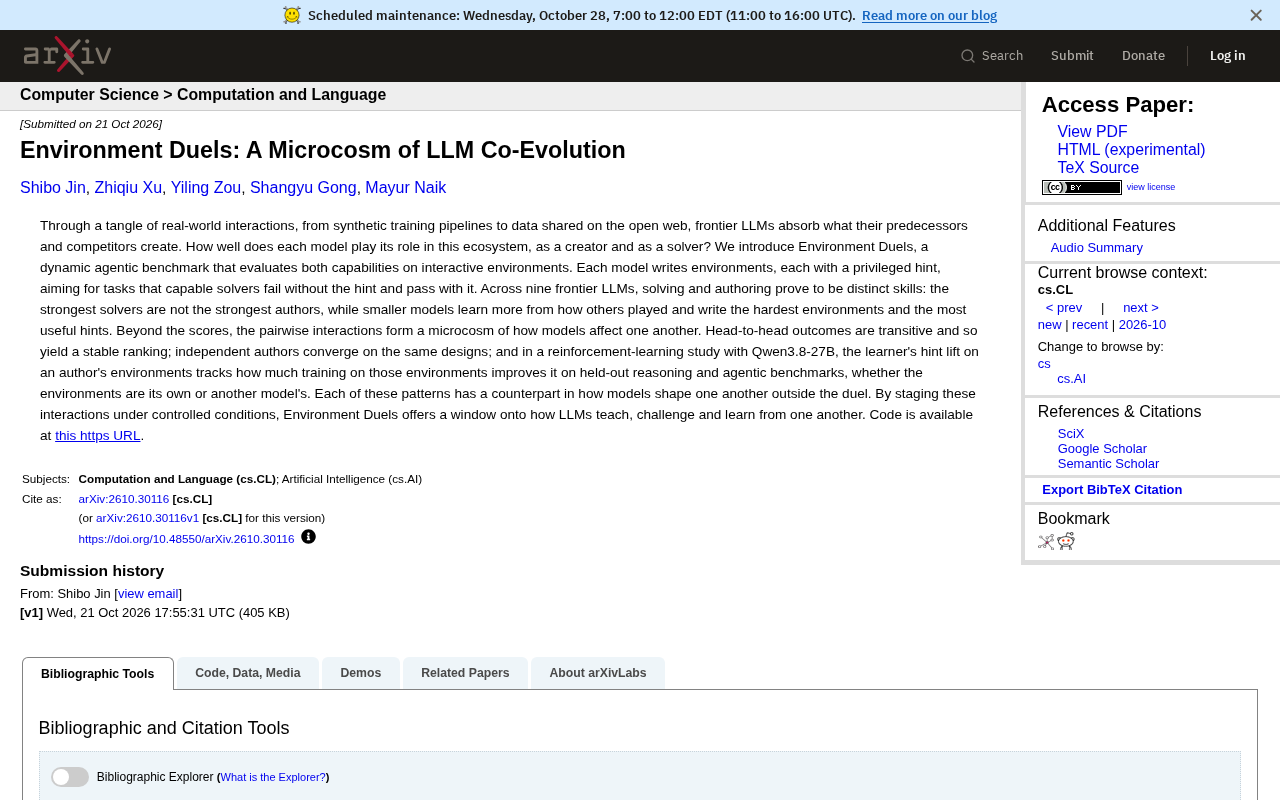Go to the next paper
1280x800 pixels.
[x=1141, y=308]
